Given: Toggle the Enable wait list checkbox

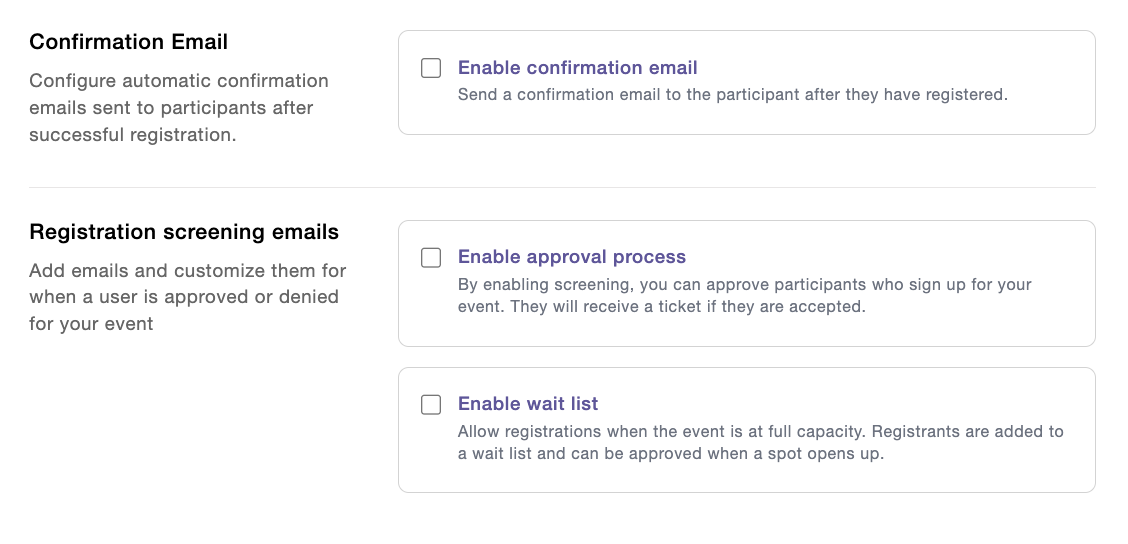Looking at the screenshot, I should click(431, 404).
